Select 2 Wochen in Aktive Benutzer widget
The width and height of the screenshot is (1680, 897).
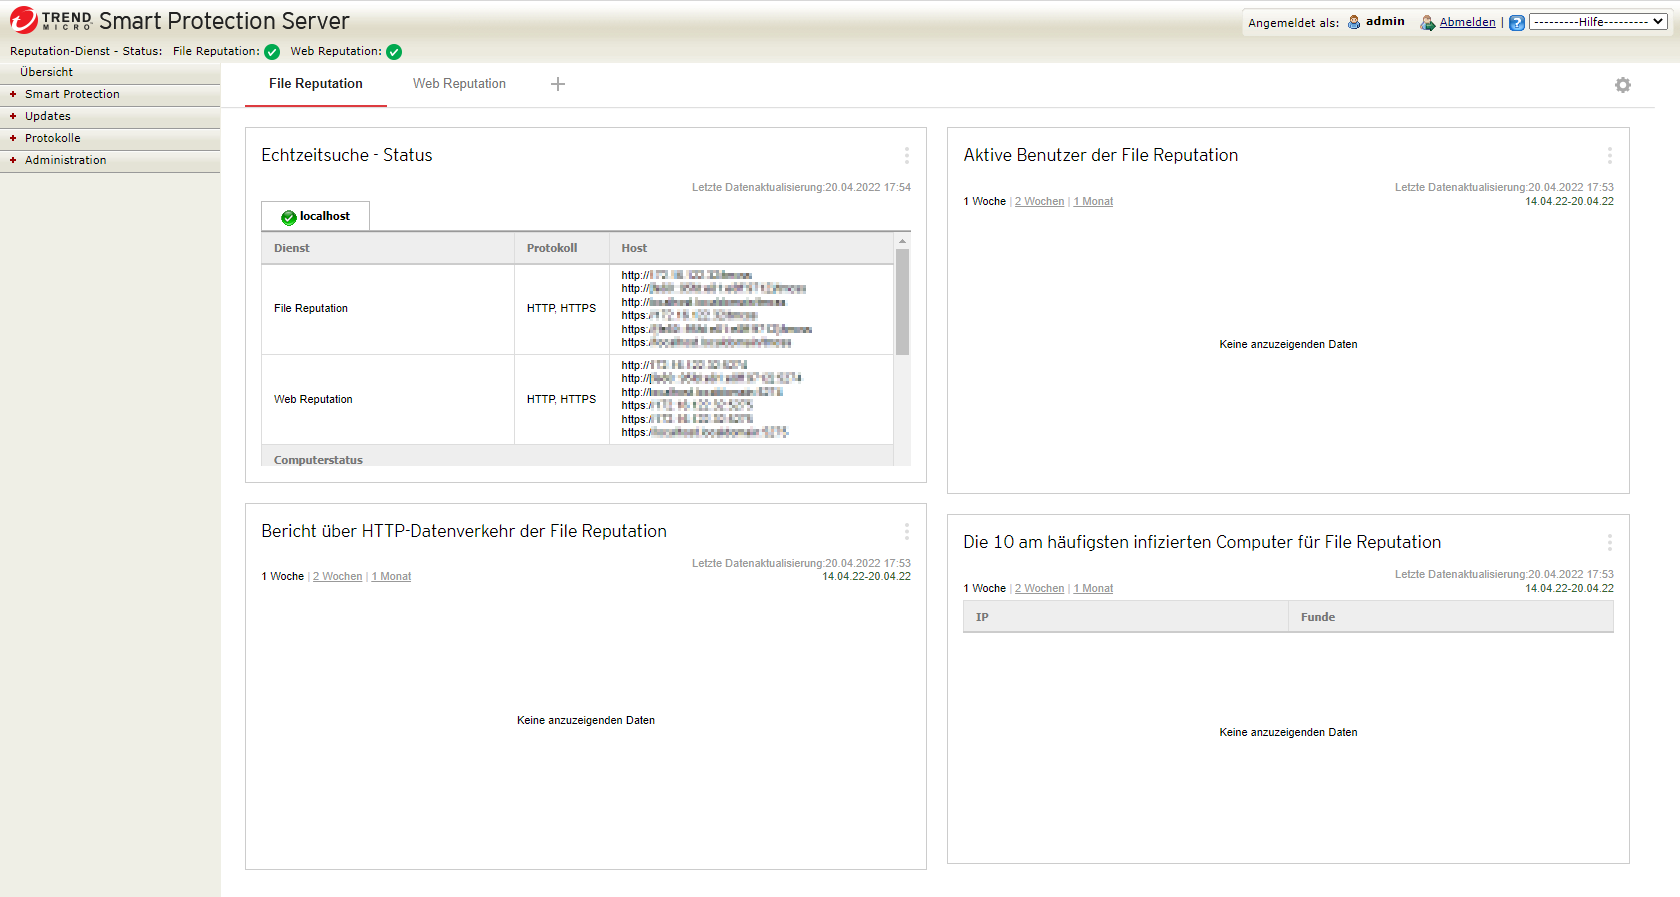[1039, 202]
